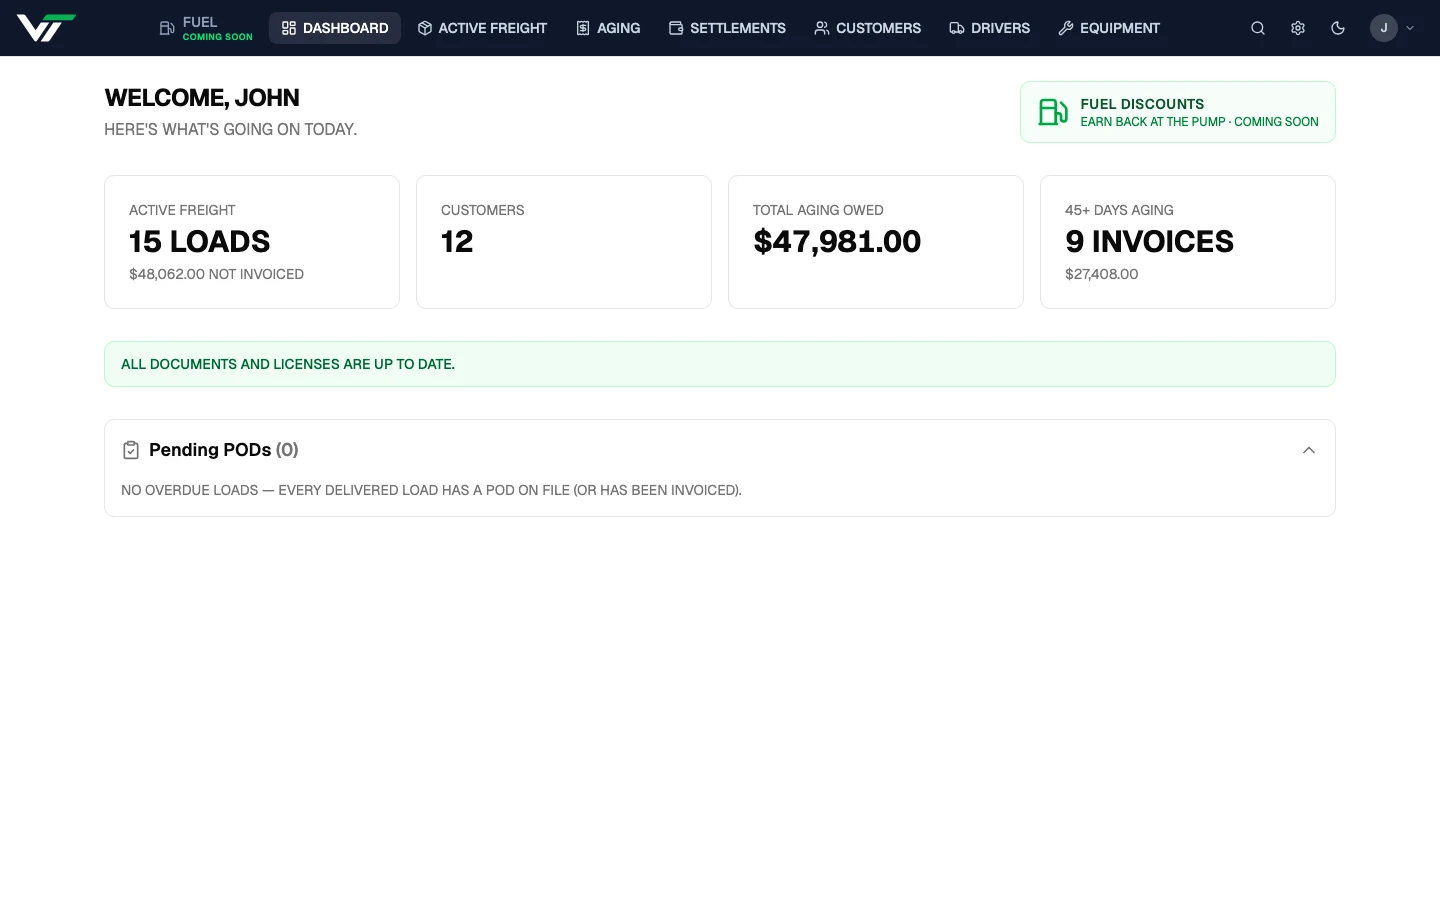Screen dimensions: 1440x900
Task: Click the $27,408.00 amount
Action: (1101, 274)
